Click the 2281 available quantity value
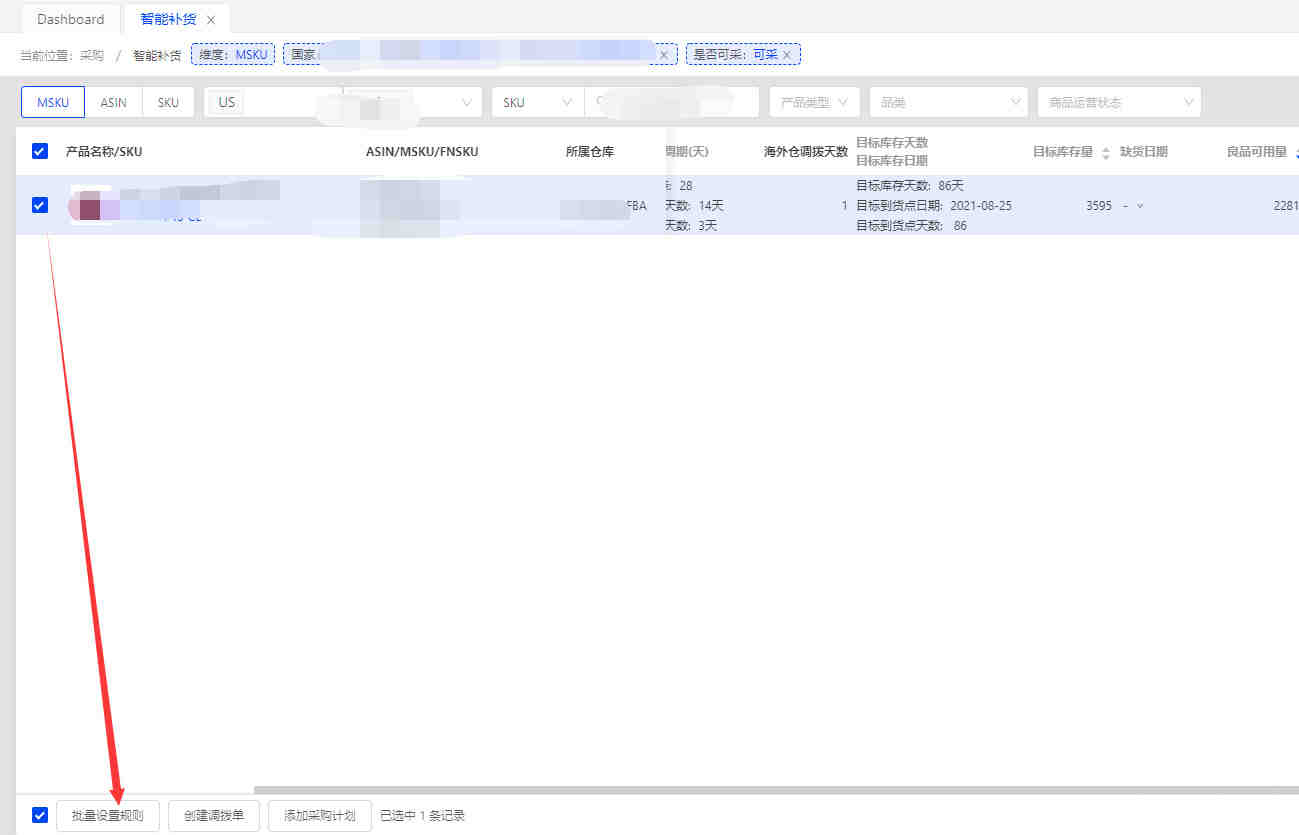1299x835 pixels. pyautogui.click(x=1285, y=206)
